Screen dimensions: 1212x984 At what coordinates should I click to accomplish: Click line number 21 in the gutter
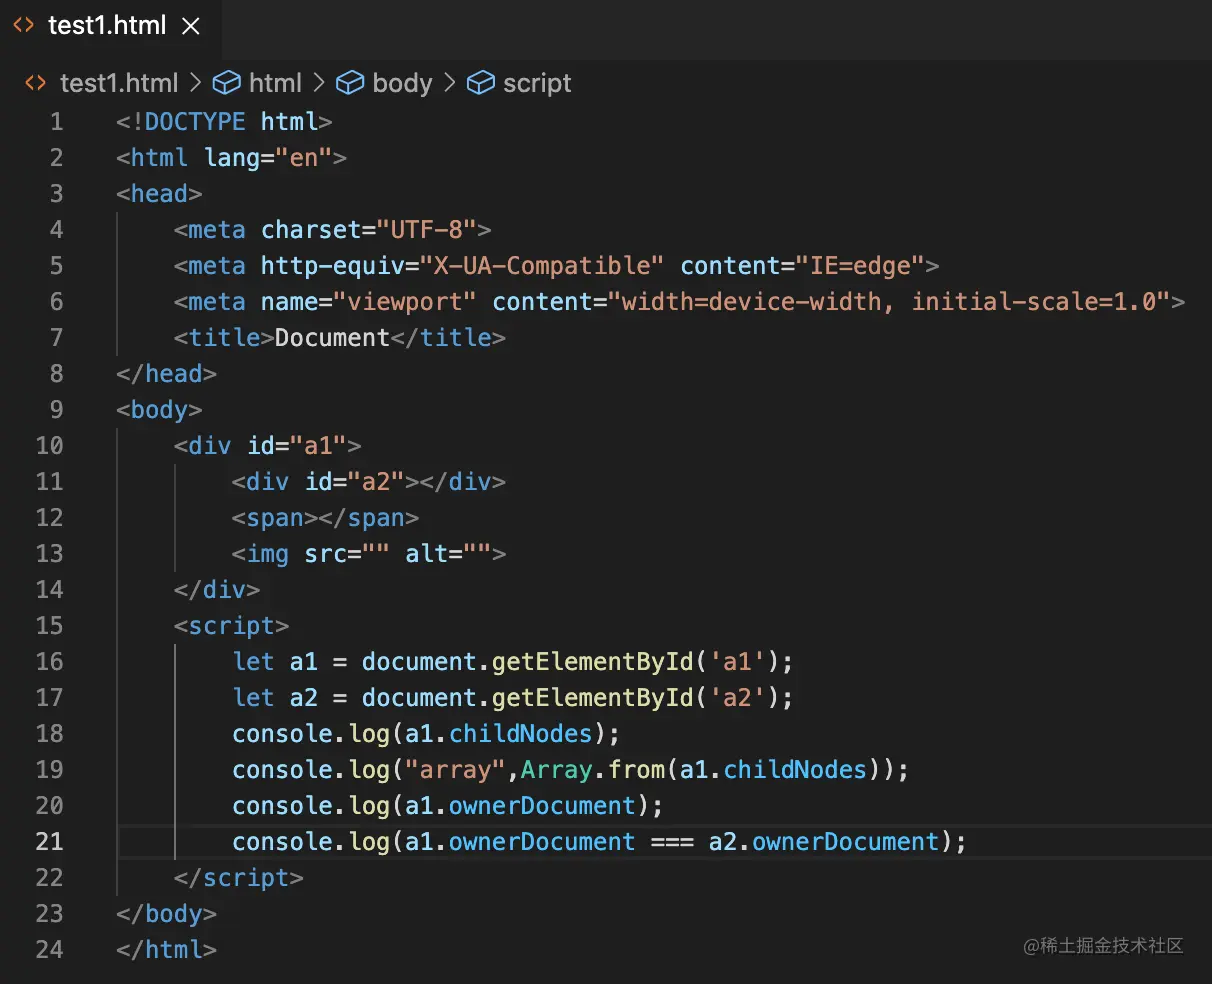49,842
